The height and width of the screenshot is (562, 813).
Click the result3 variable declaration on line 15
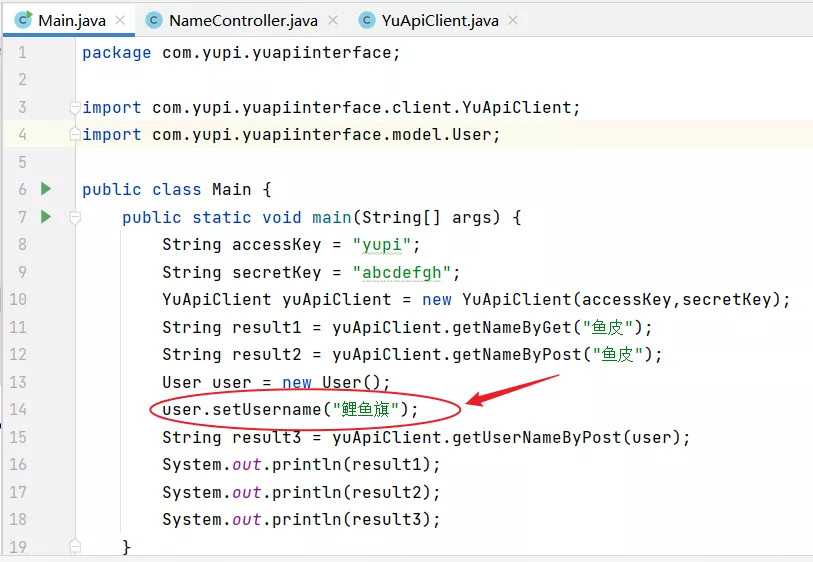[267, 437]
